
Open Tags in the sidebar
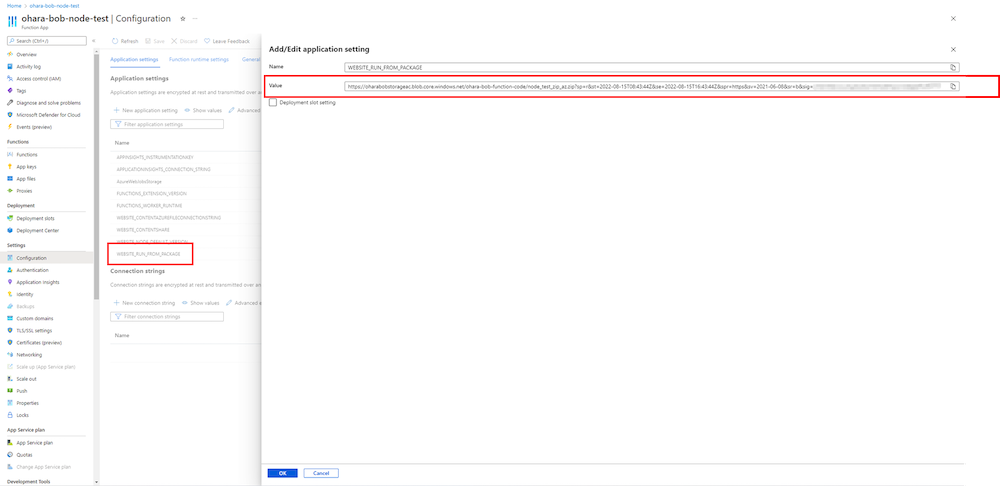click(21, 91)
